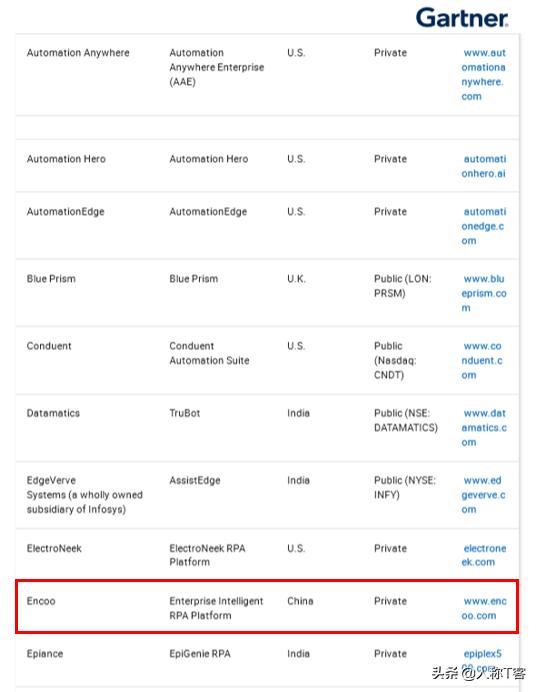Open automationedge.com website link

(x=484, y=226)
